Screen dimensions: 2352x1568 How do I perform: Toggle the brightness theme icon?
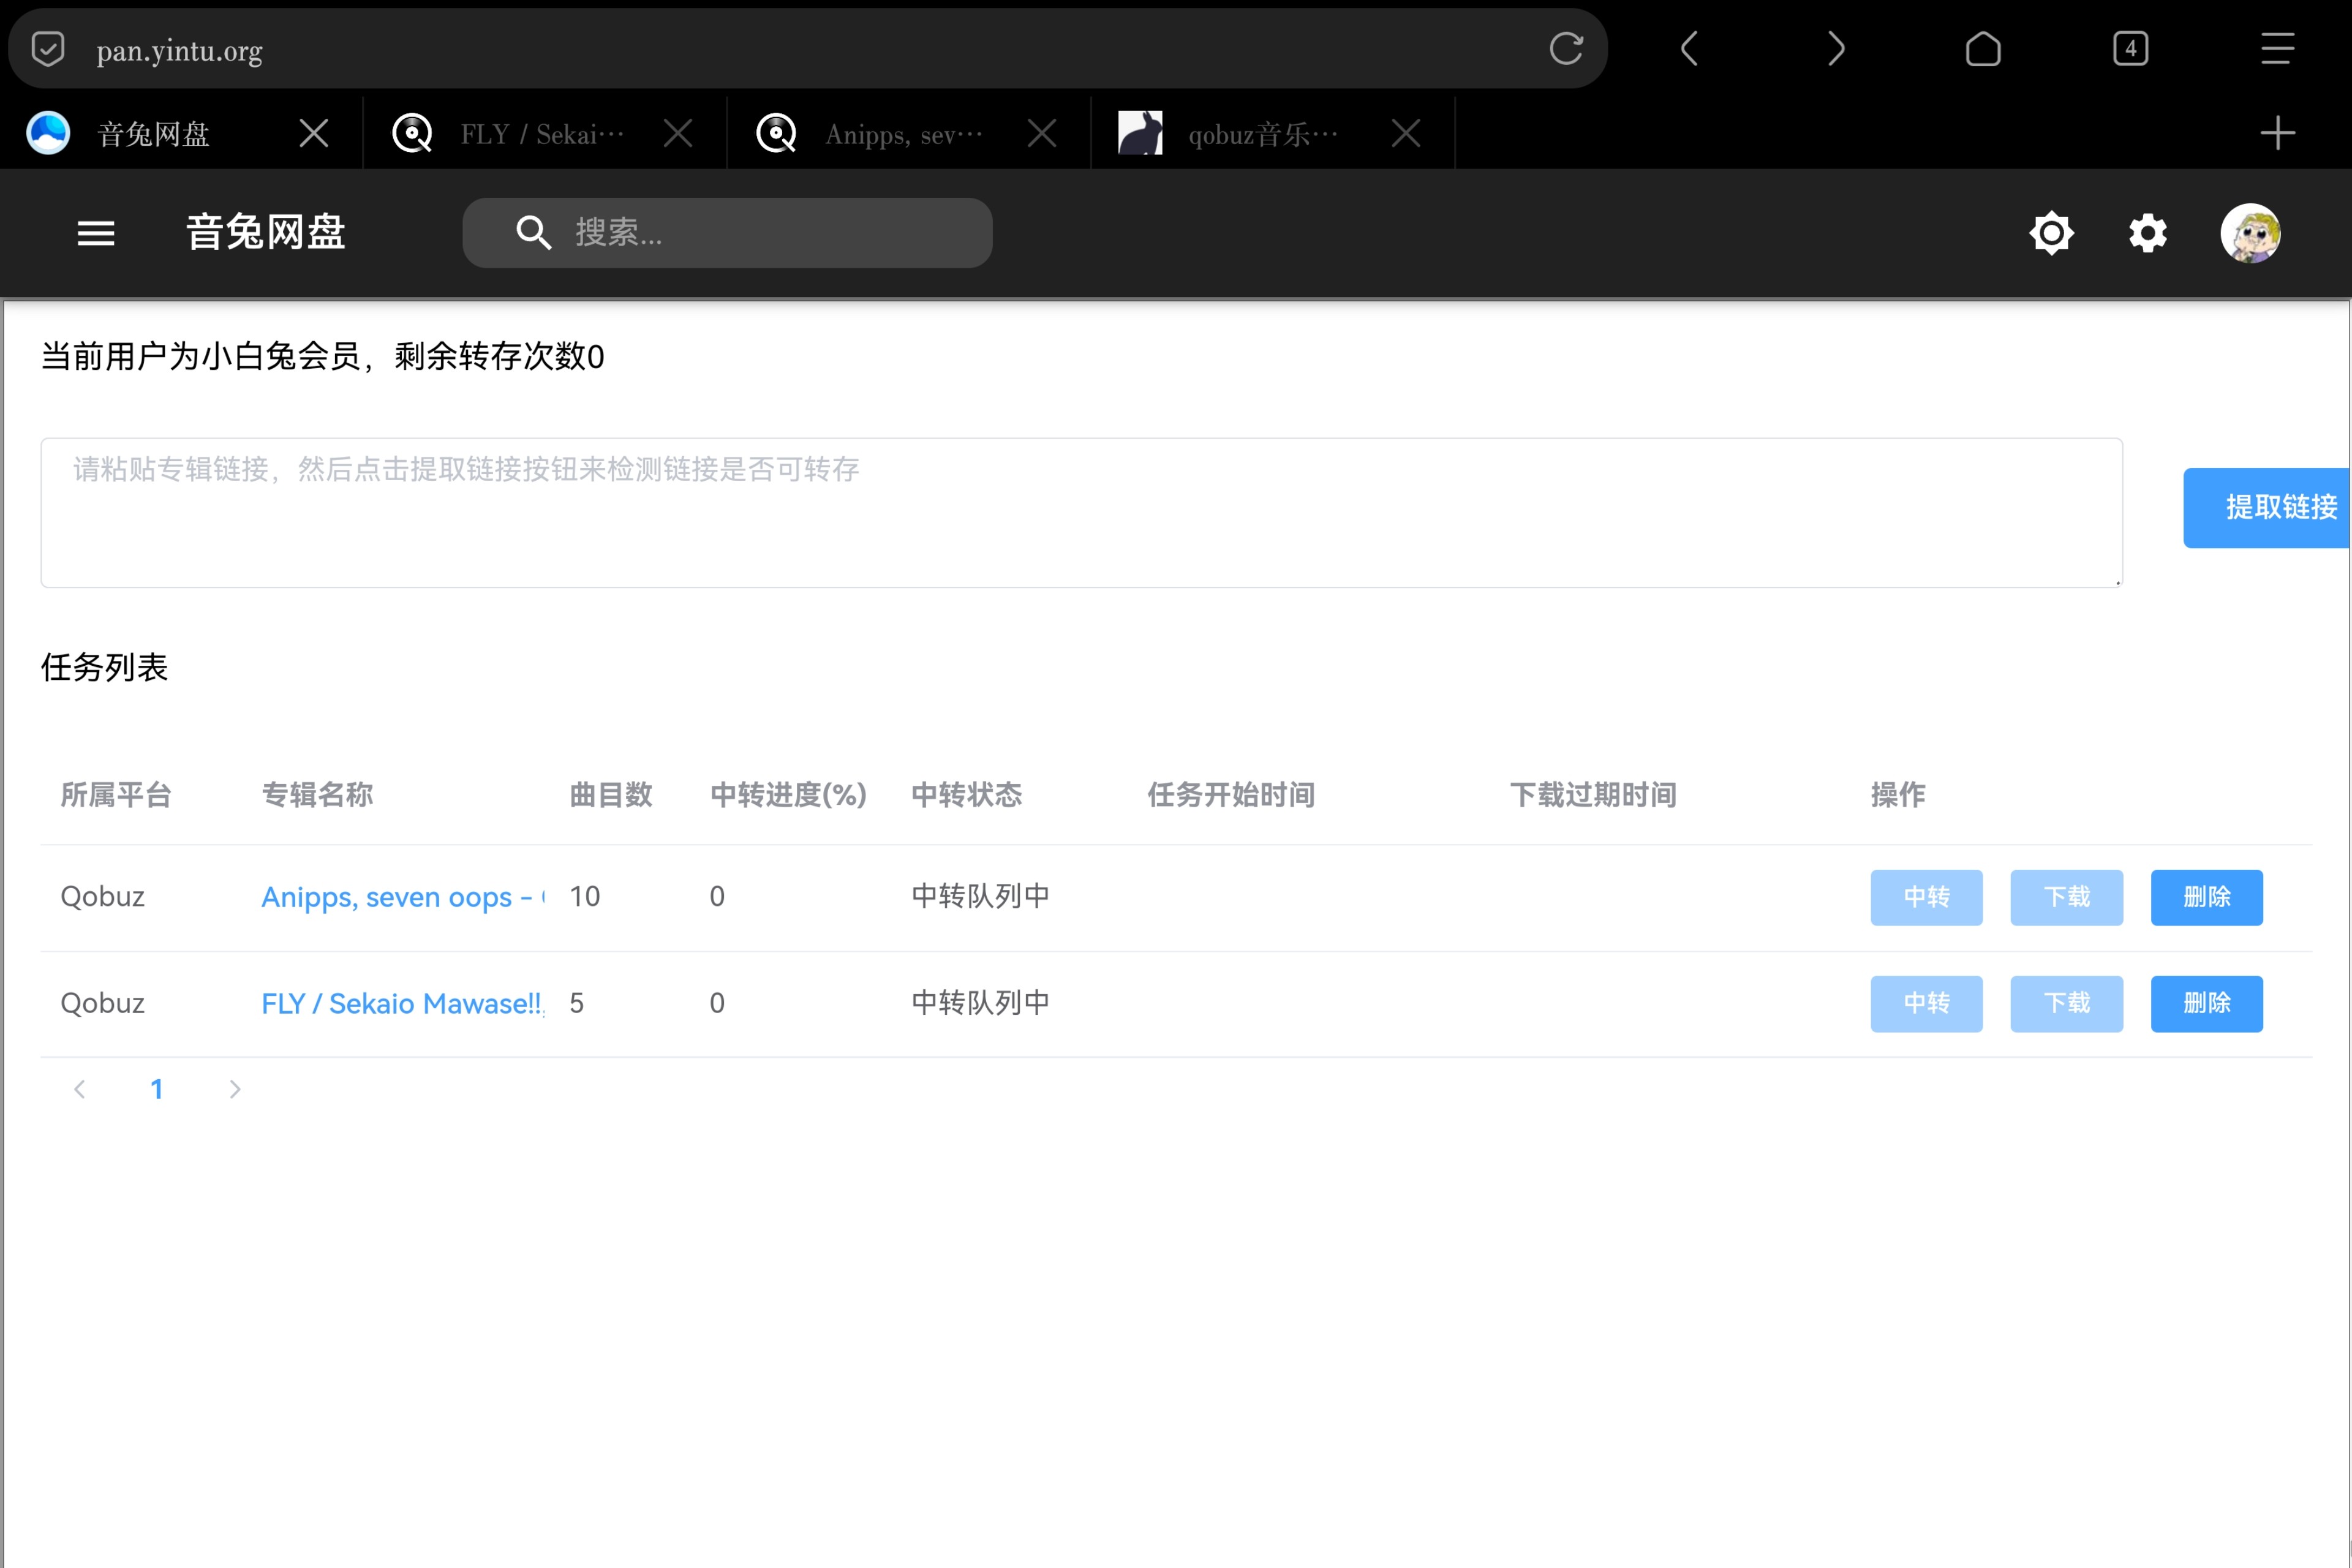coord(2051,233)
